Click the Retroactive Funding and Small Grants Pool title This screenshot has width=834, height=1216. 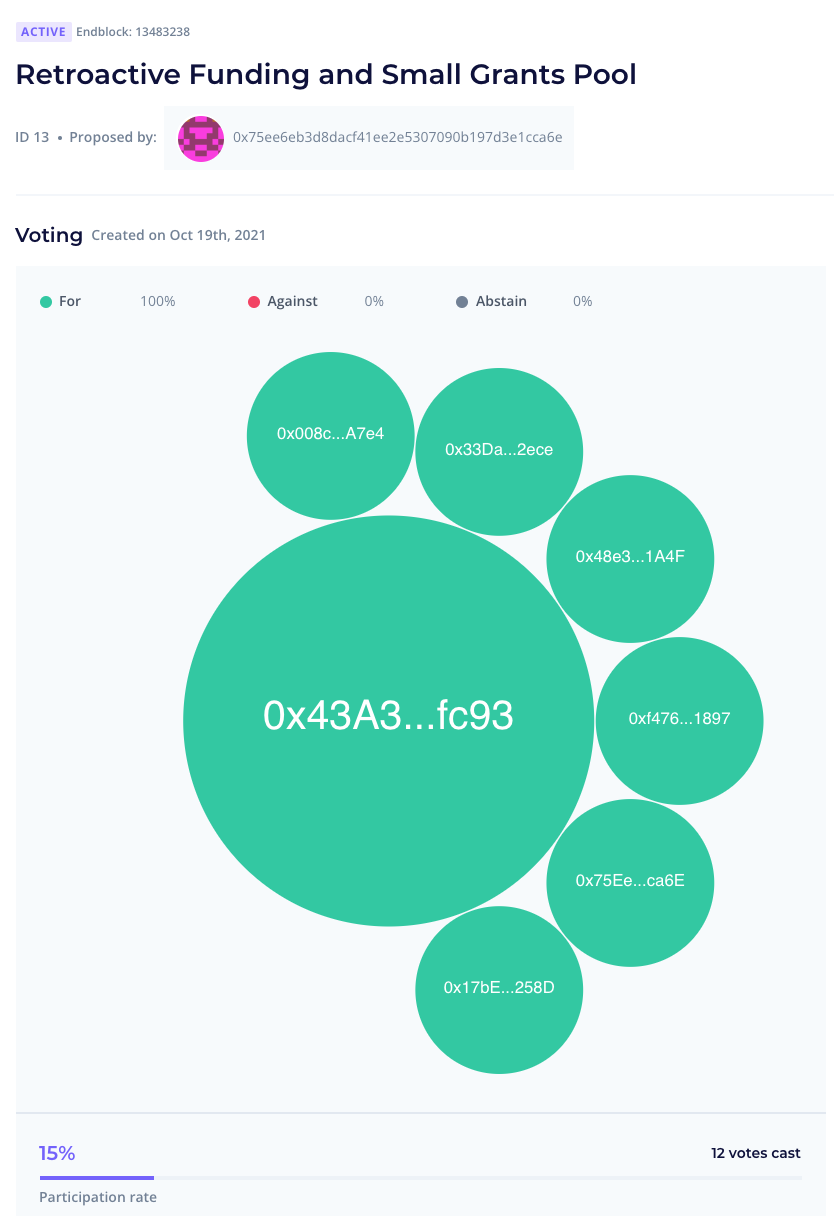point(326,75)
